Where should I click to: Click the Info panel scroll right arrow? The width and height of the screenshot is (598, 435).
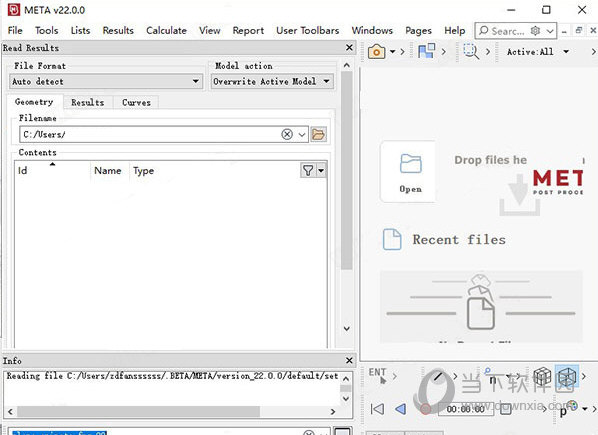pyautogui.click(x=333, y=411)
